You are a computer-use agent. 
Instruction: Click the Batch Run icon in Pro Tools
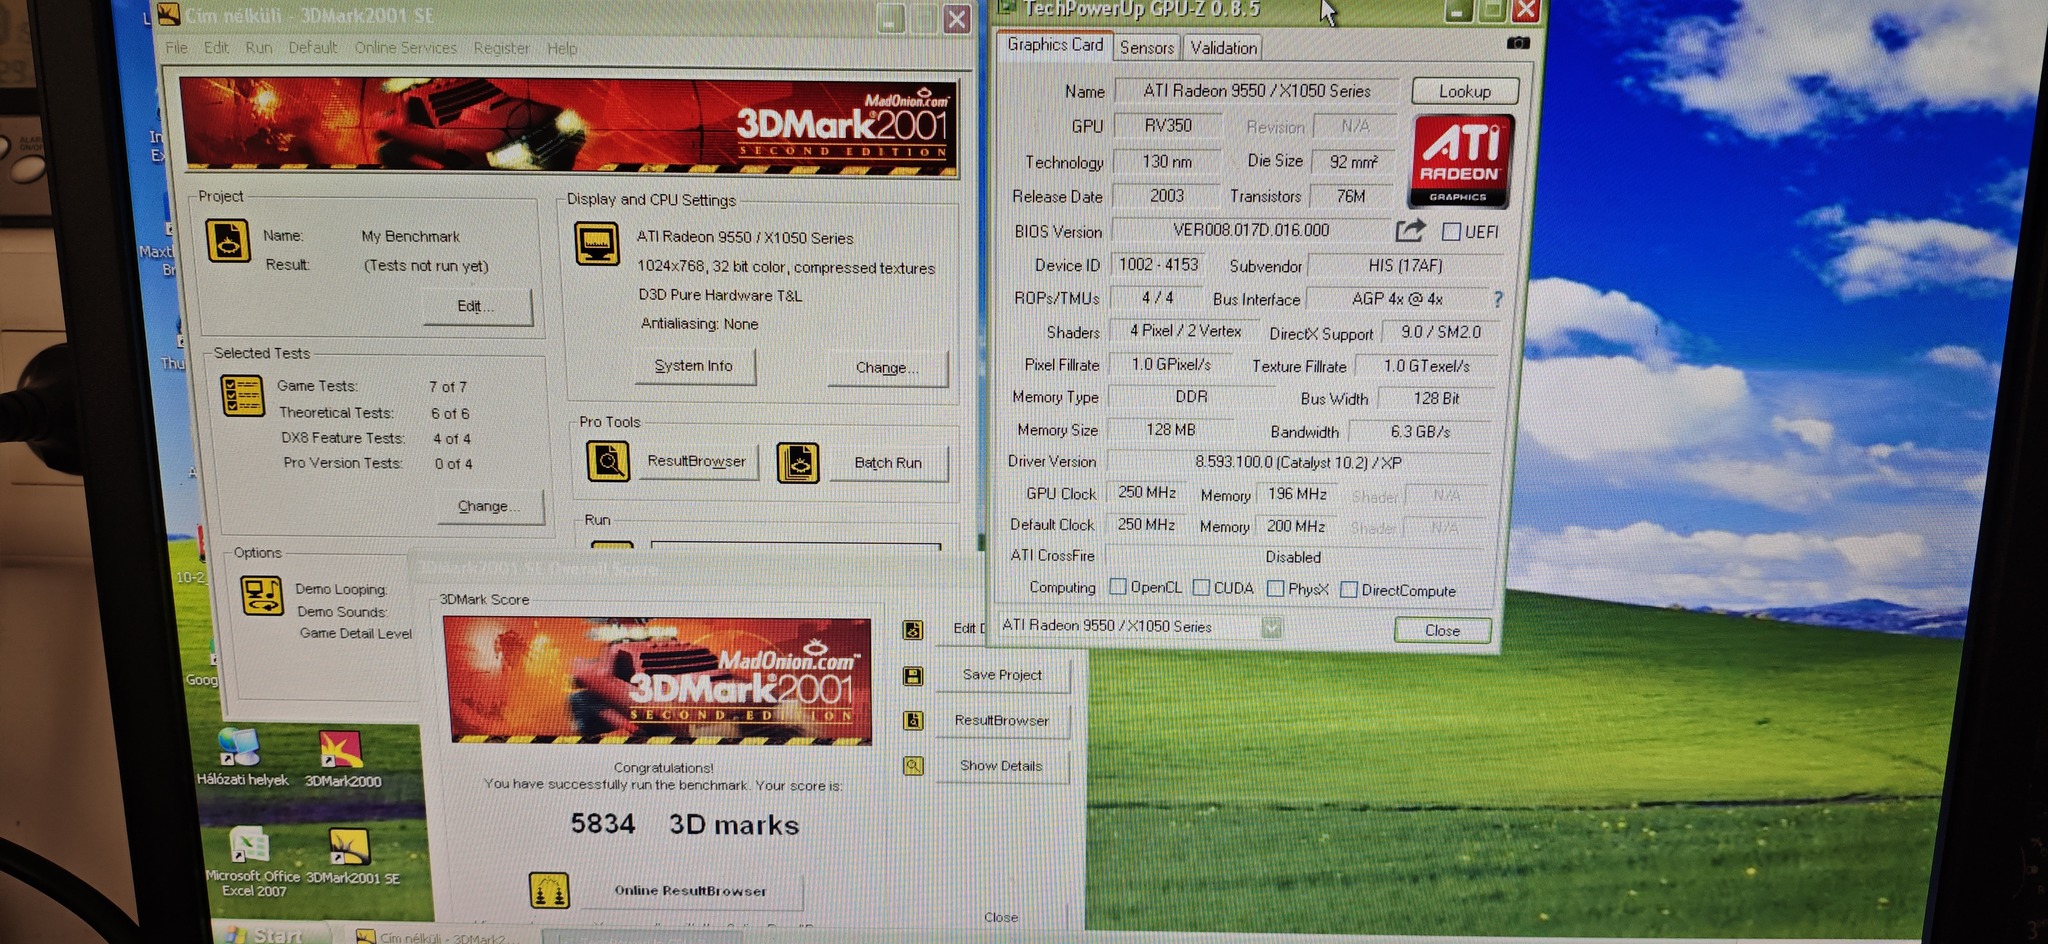(x=798, y=463)
